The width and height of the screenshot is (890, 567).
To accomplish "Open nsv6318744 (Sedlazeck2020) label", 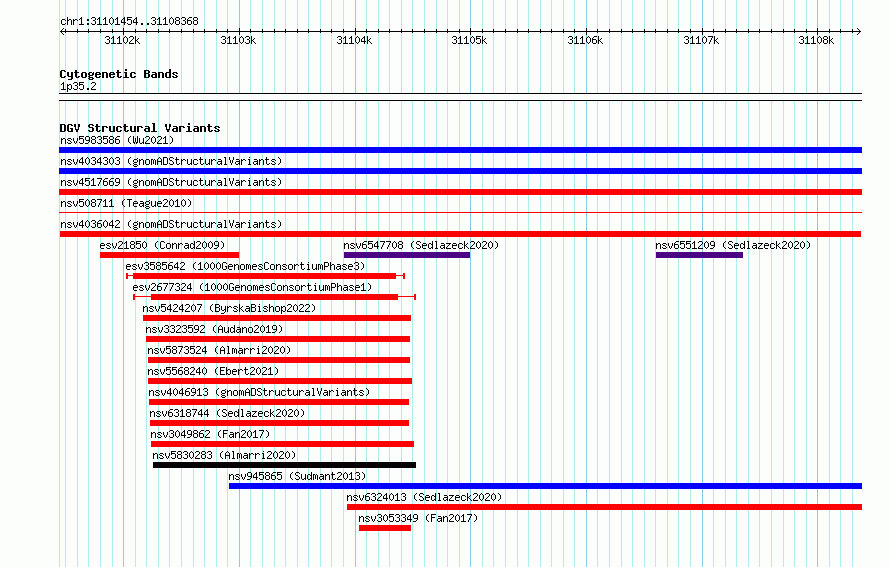I will (x=227, y=413).
